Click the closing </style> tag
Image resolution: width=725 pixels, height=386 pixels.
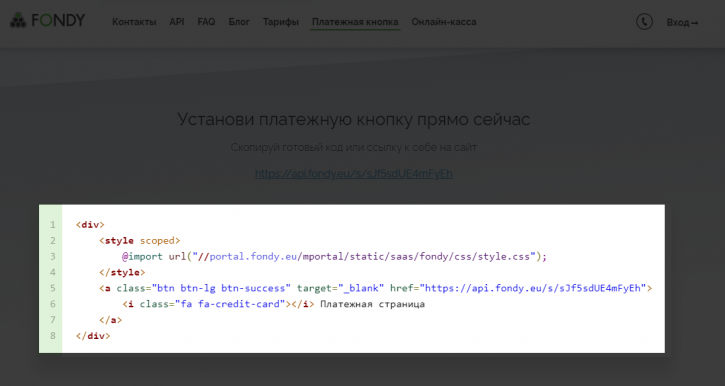pos(122,272)
